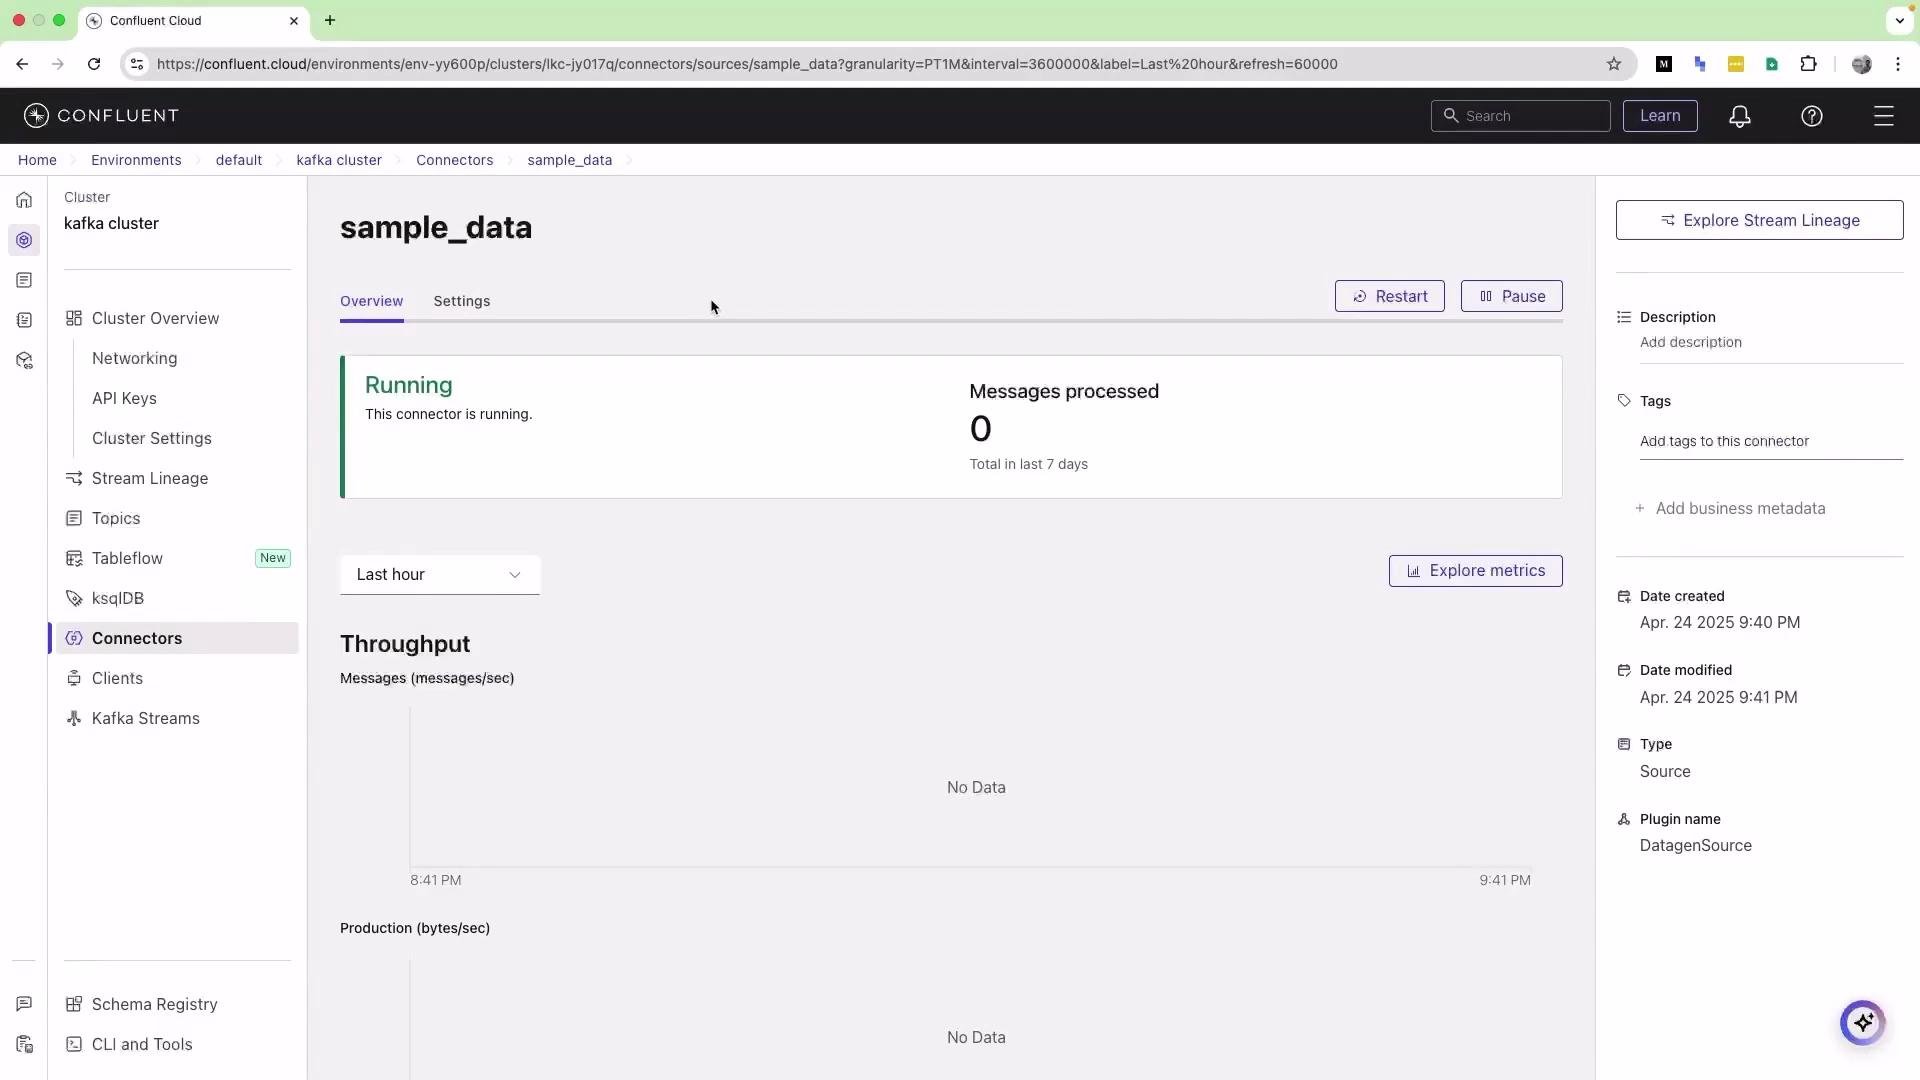Image resolution: width=1920 pixels, height=1080 pixels.
Task: Click Explore Stream Lineage button
Action: point(1759,220)
